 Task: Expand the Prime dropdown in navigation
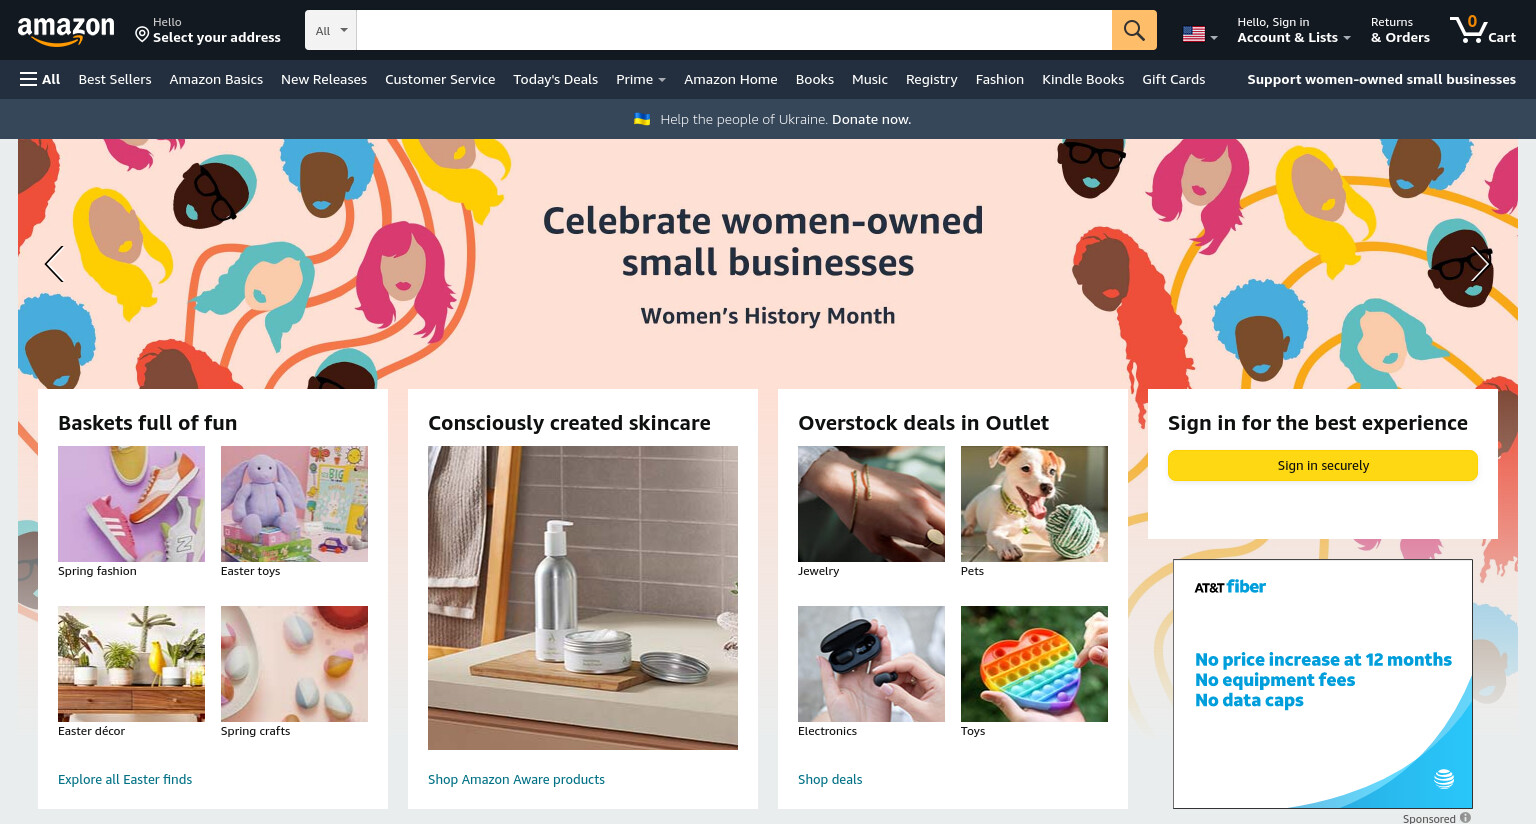(640, 79)
